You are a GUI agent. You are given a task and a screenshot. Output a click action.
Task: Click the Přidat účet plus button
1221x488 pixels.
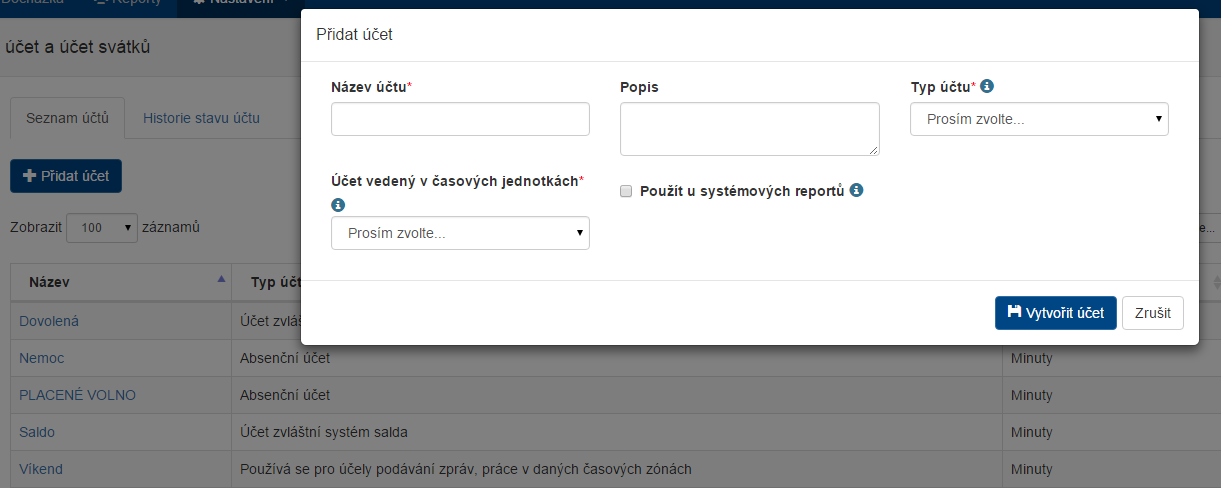tap(66, 176)
